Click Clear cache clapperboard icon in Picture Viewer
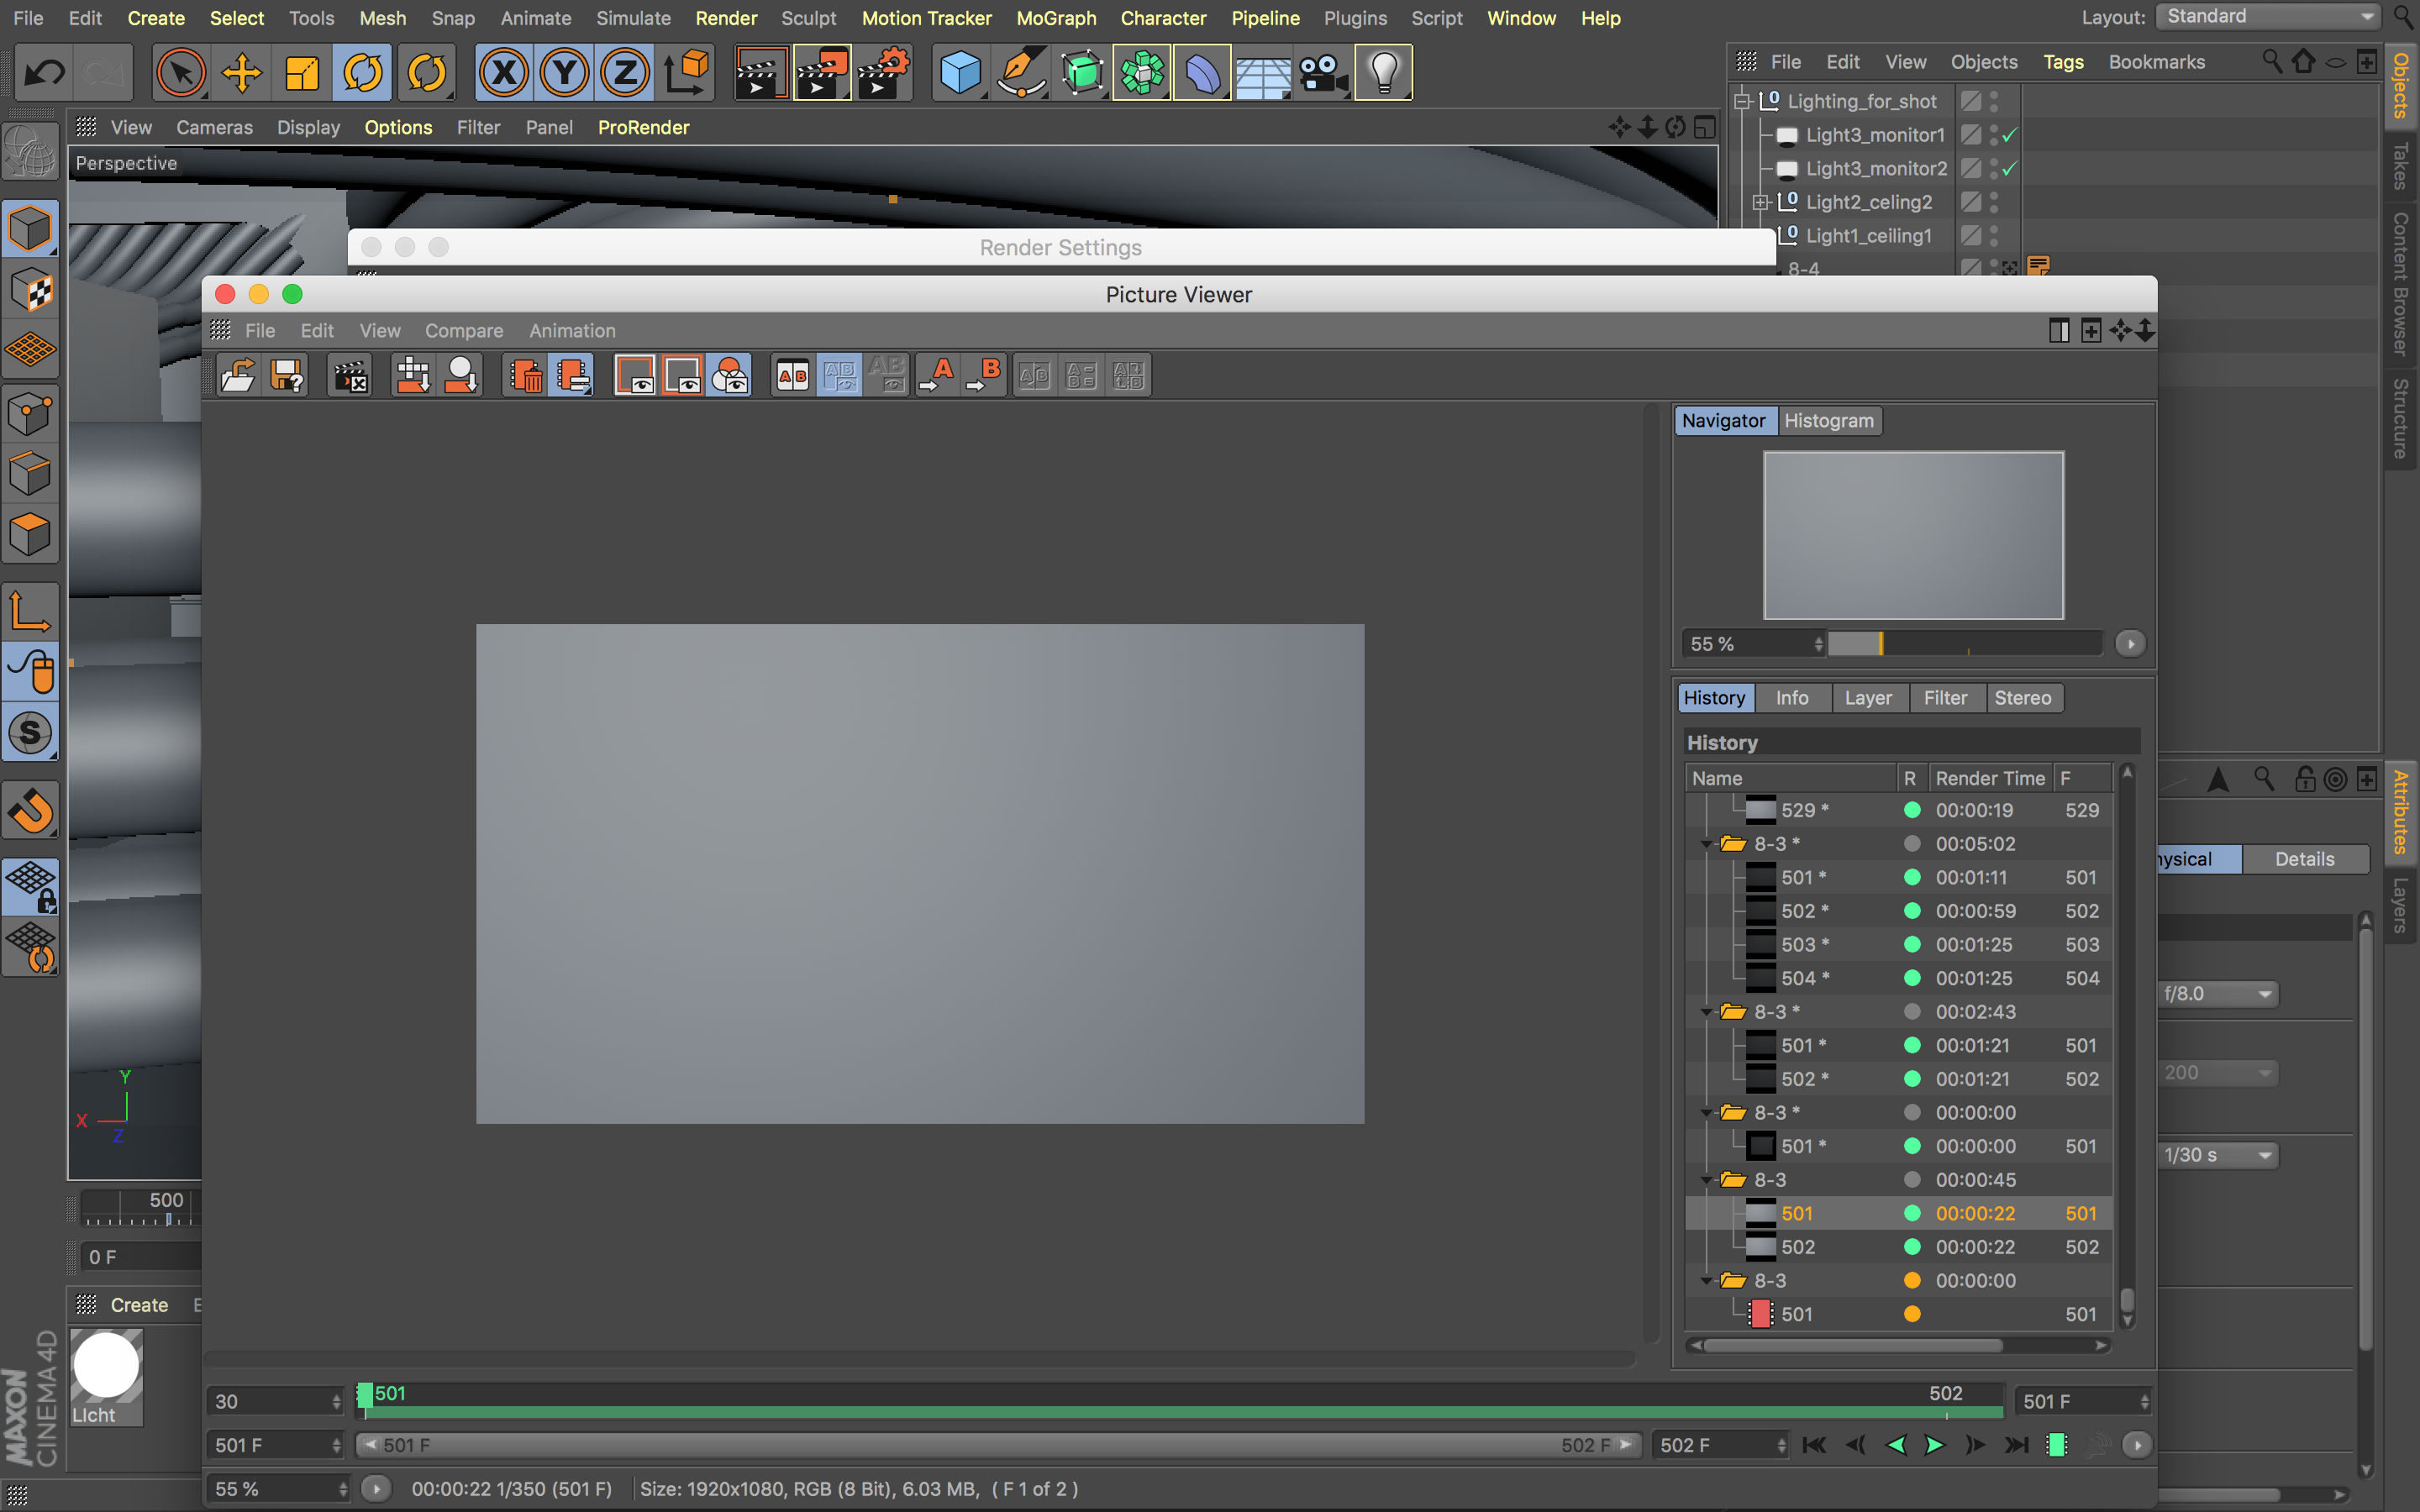The height and width of the screenshot is (1512, 2420). (350, 376)
